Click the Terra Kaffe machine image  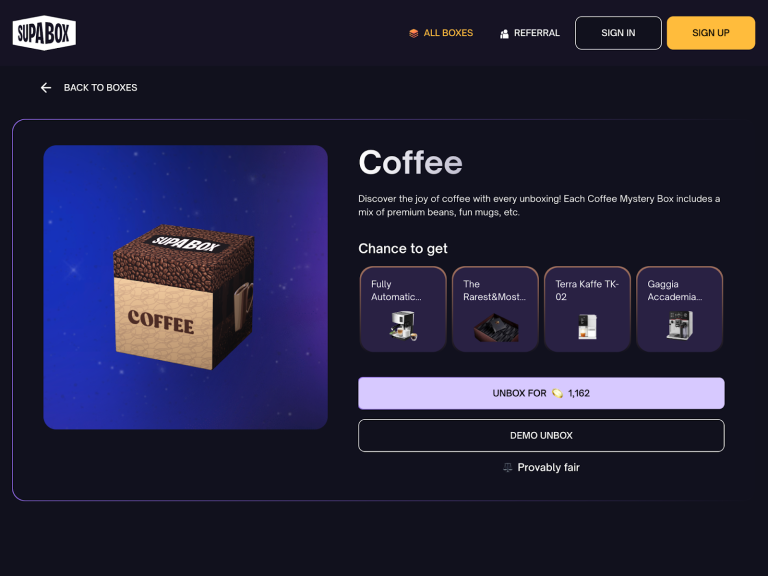[x=587, y=326]
